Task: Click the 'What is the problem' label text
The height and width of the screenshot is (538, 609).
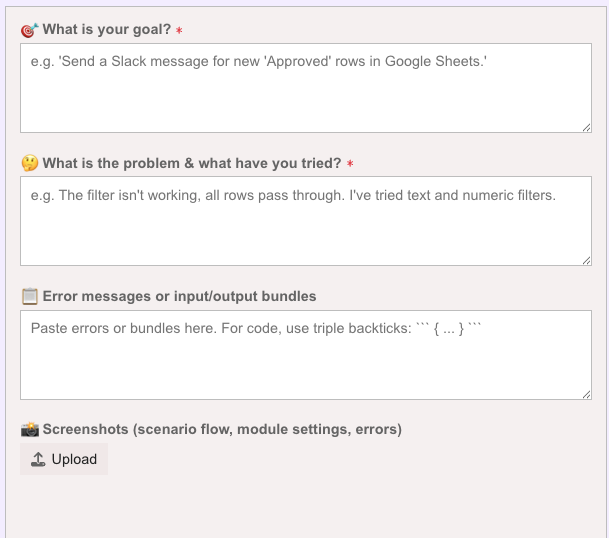Action: (x=192, y=163)
